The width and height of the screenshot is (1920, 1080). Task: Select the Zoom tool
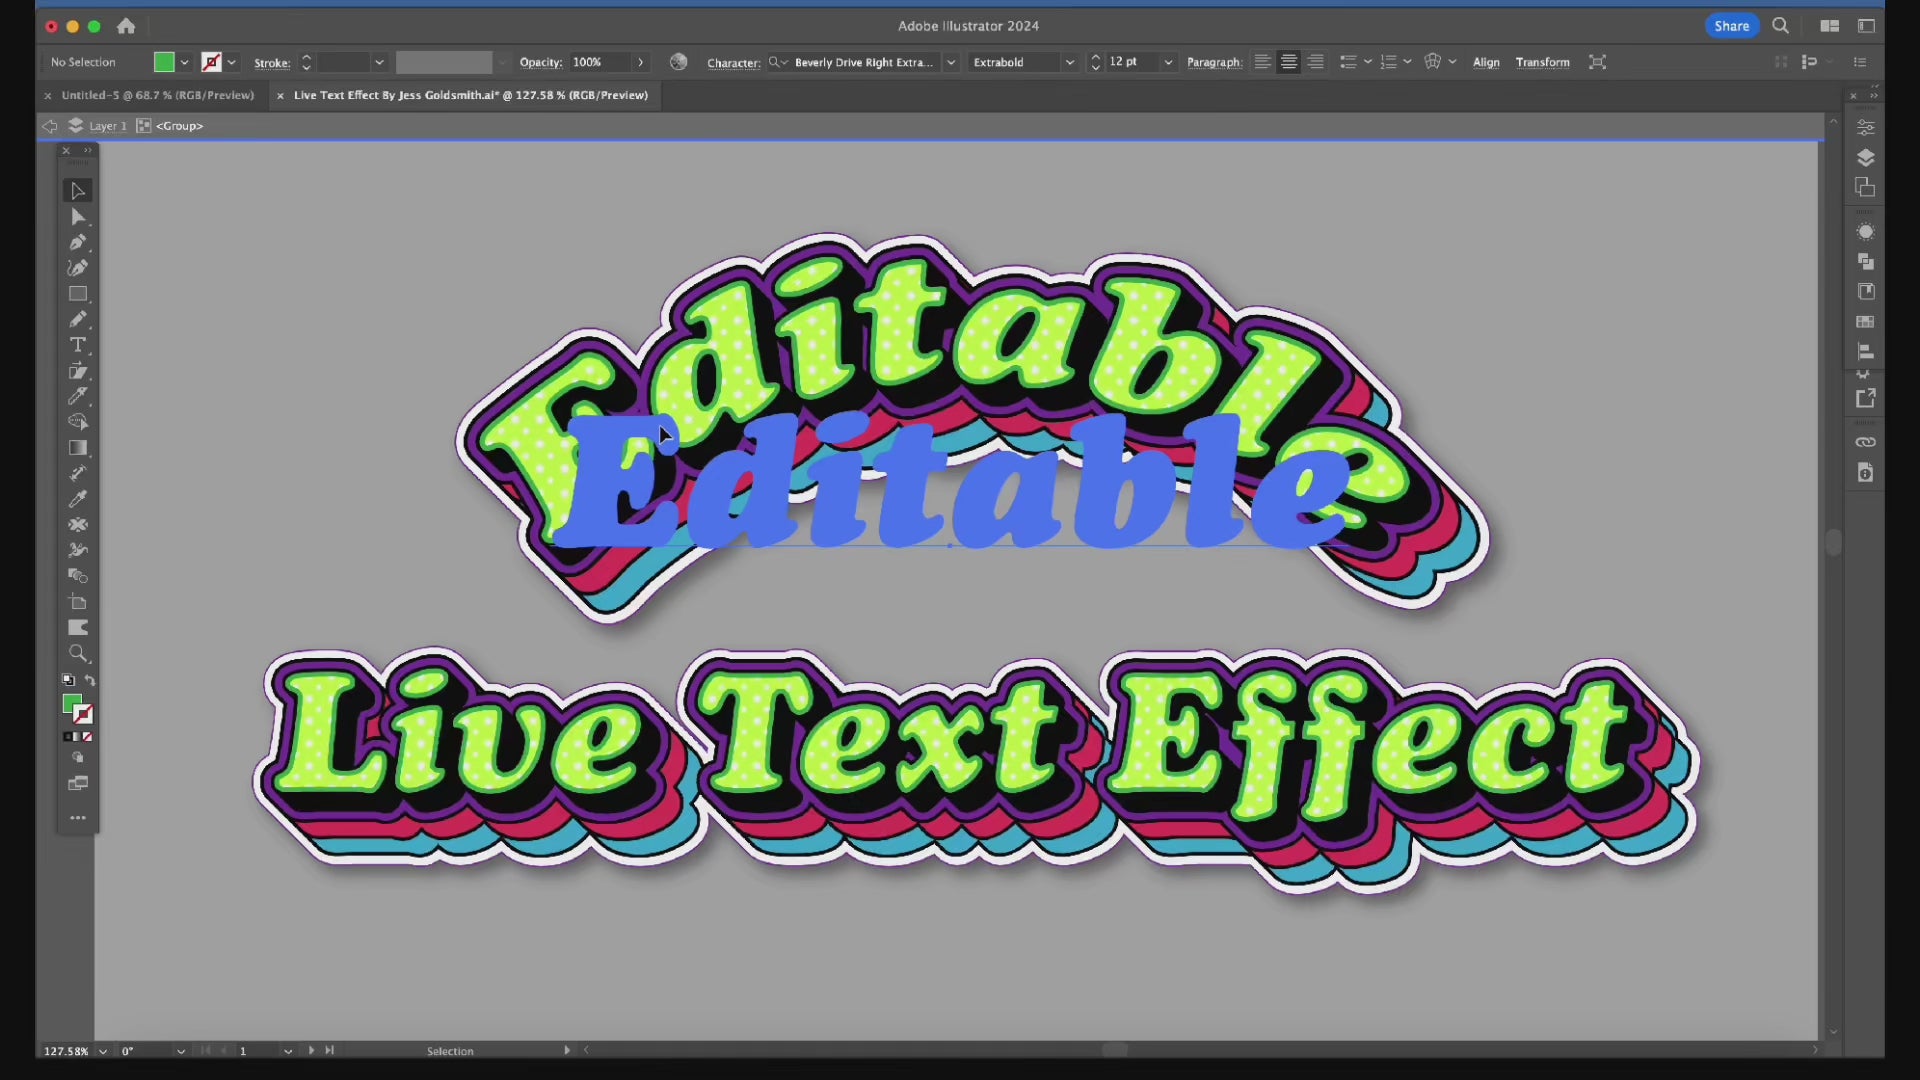78,654
